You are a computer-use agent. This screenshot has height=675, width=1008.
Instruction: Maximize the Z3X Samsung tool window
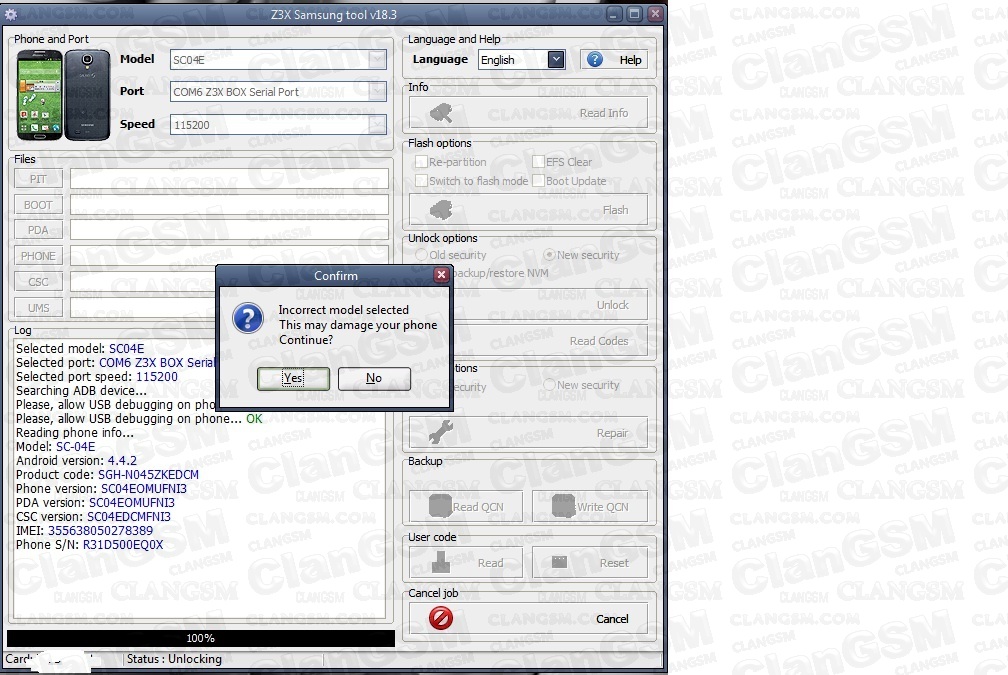[634, 14]
